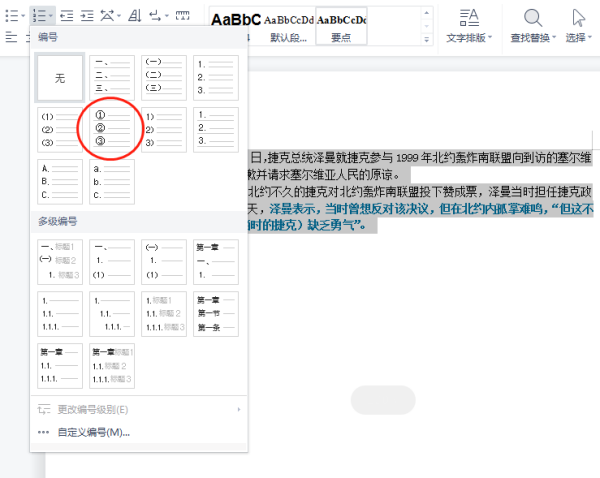
Task: Click the document line about 1999 年北约轰炸南联盟
Action: click(x=420, y=157)
